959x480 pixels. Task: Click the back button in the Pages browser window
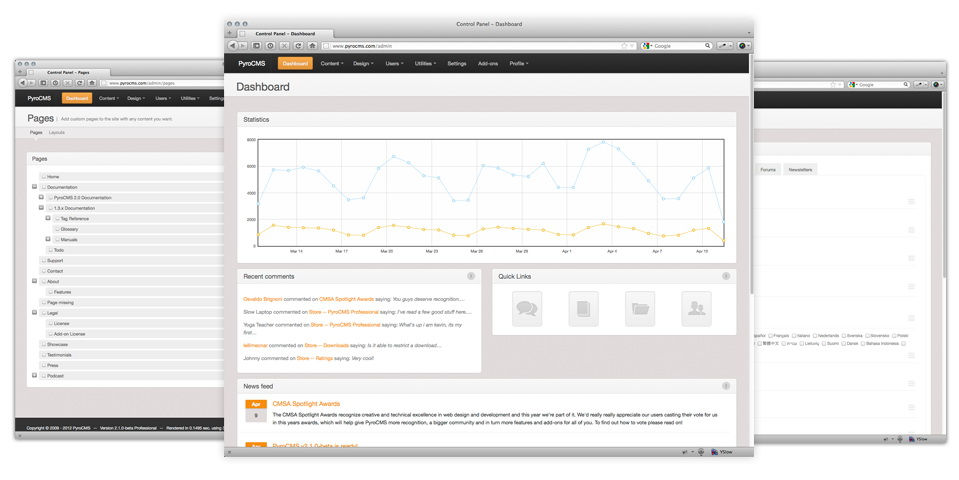pyautogui.click(x=22, y=83)
